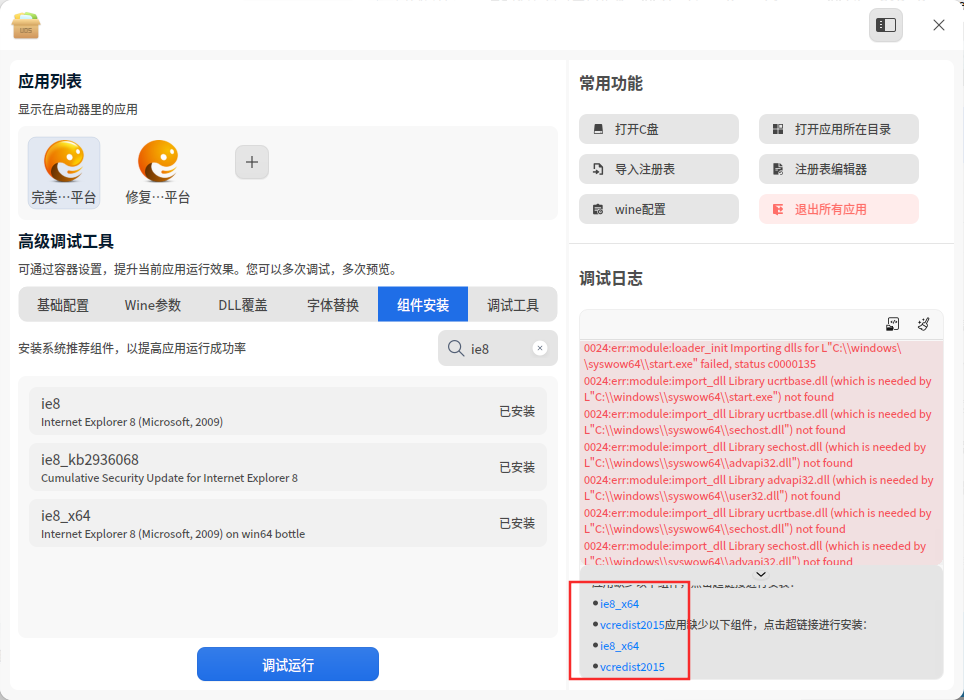
Task: Select the ie8_kb2936068 component row
Action: click(288, 467)
